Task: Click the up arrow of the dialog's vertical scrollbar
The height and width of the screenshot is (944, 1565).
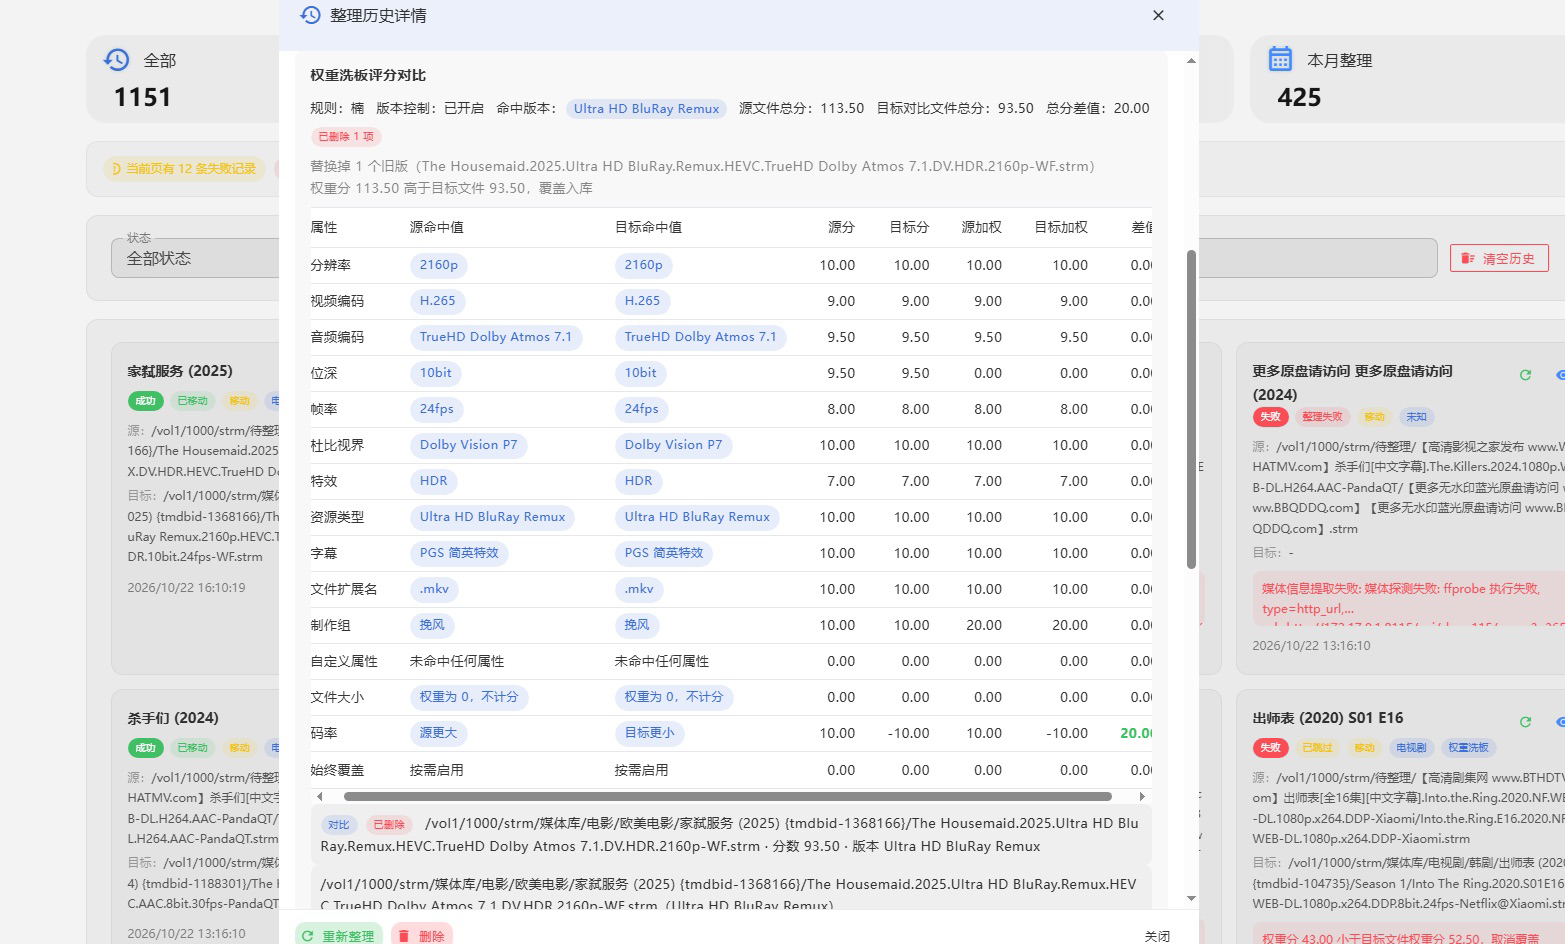Action: [x=1191, y=61]
